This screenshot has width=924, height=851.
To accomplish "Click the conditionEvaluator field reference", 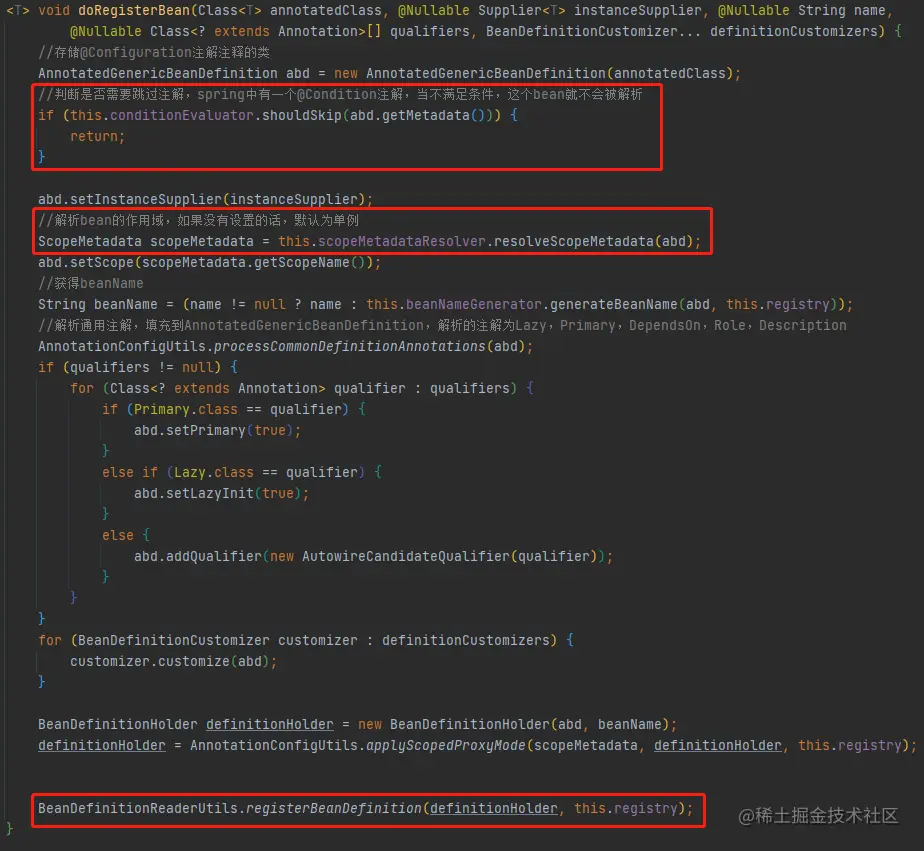I will (182, 116).
